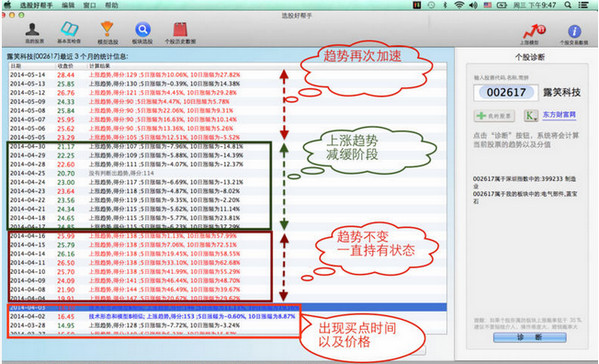Viewport: 599px width, 364px height.
Task: Click the battery status icon
Action: point(501,5)
